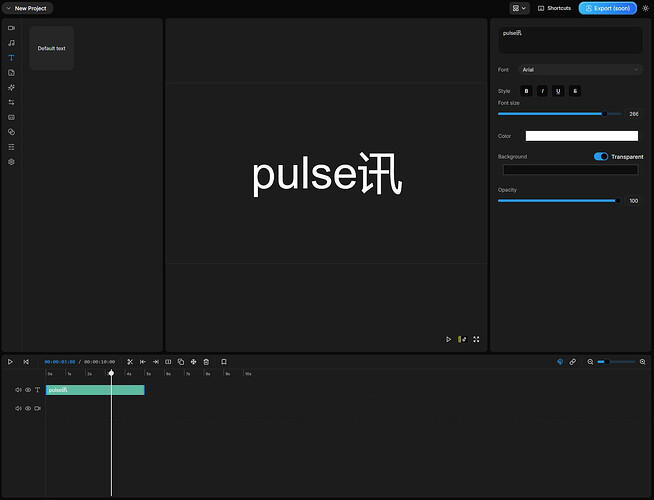The height and width of the screenshot is (500, 654).
Task: Click the scissors split tool in timeline toolbar
Action: (x=130, y=362)
